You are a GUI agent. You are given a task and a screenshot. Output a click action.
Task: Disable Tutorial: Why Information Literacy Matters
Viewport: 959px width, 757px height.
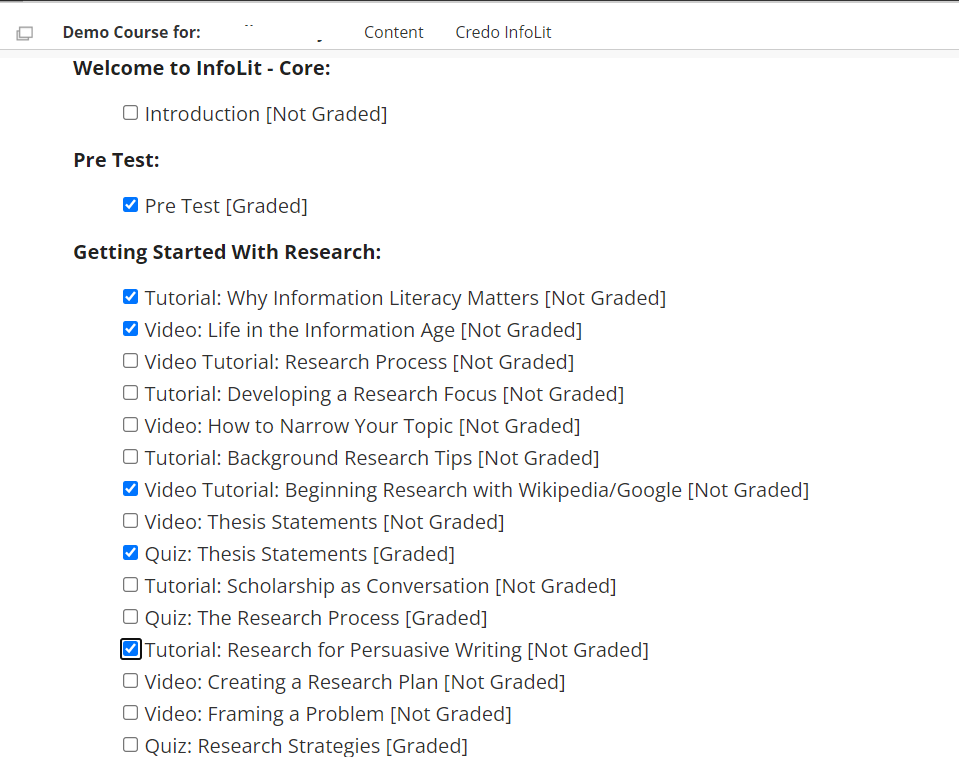(130, 296)
